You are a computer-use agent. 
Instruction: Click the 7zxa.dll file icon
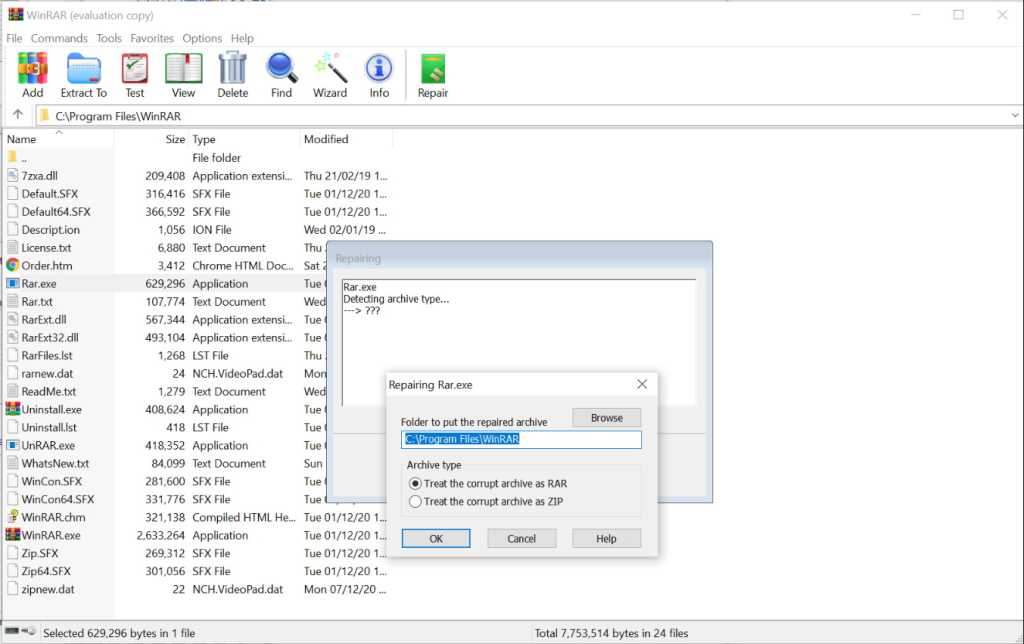[12, 175]
